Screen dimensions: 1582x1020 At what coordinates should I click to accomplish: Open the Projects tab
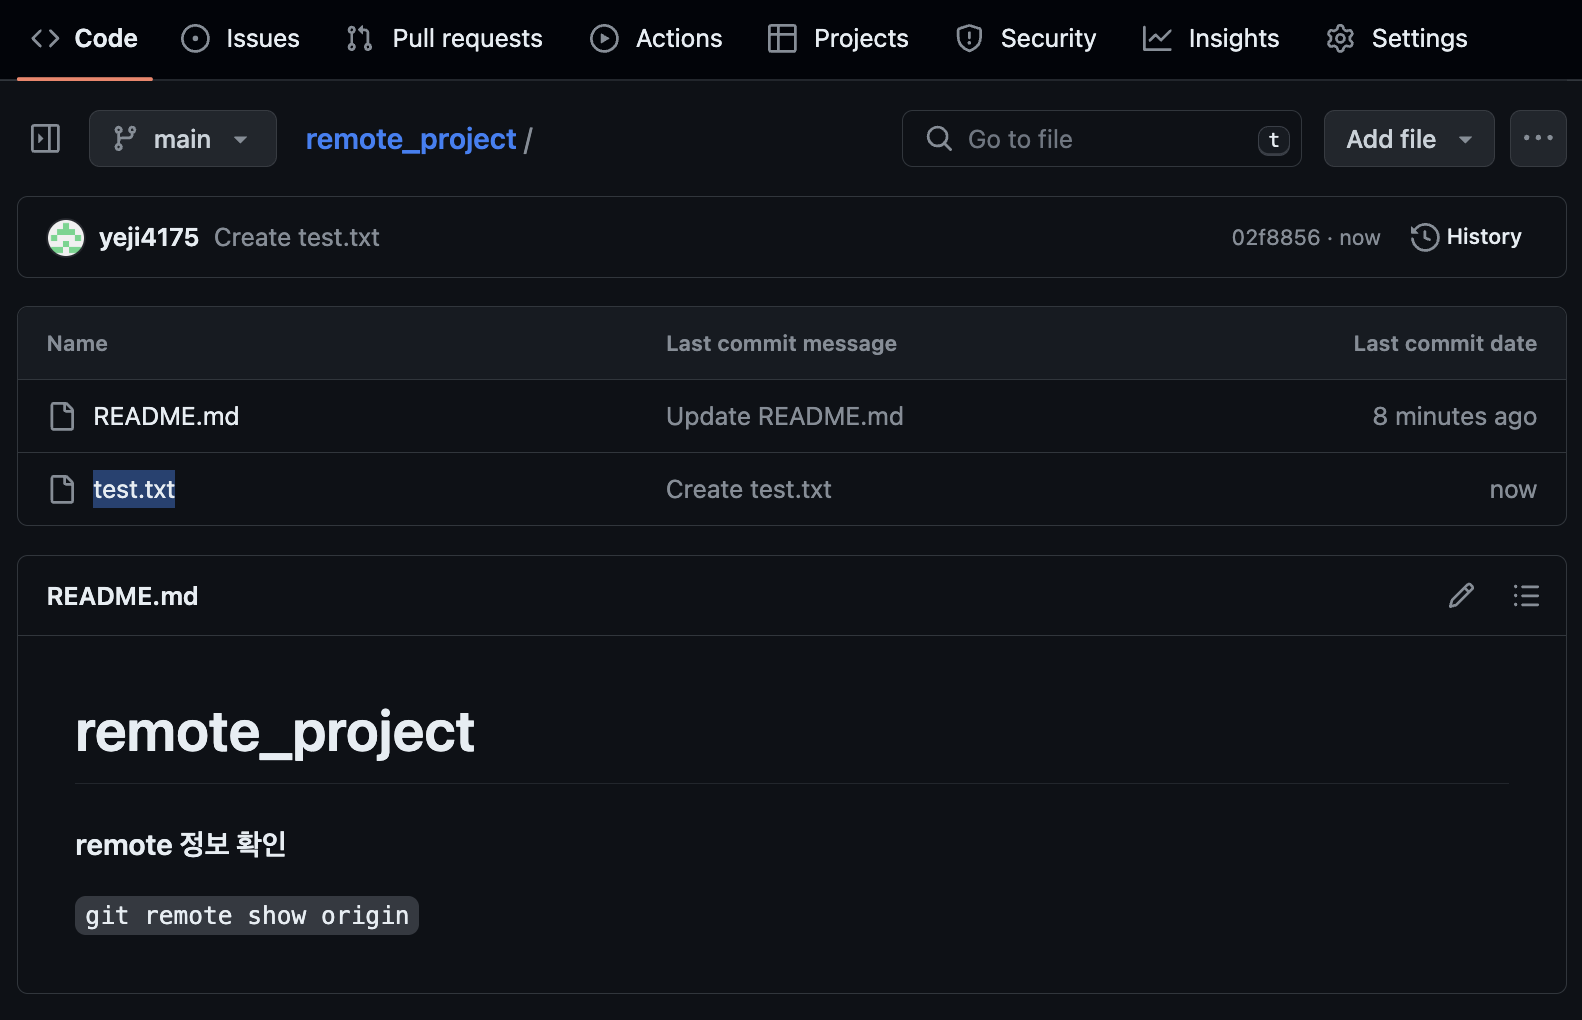pos(838,38)
